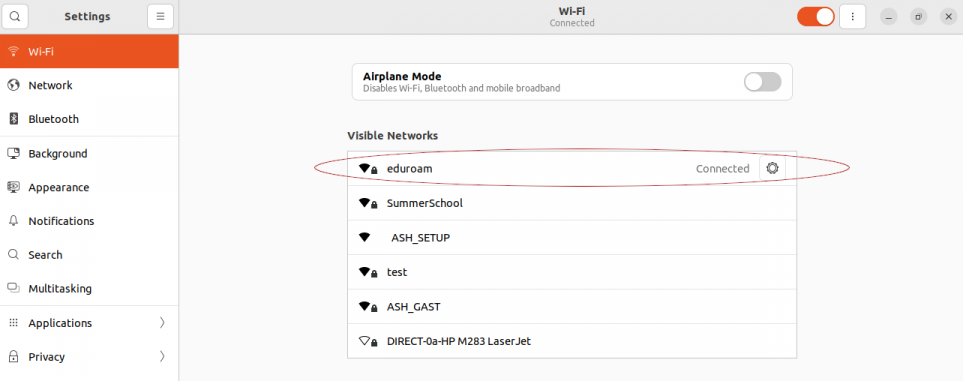The height and width of the screenshot is (381, 963).
Task: Select the test Wi-Fi network
Action: (x=572, y=272)
